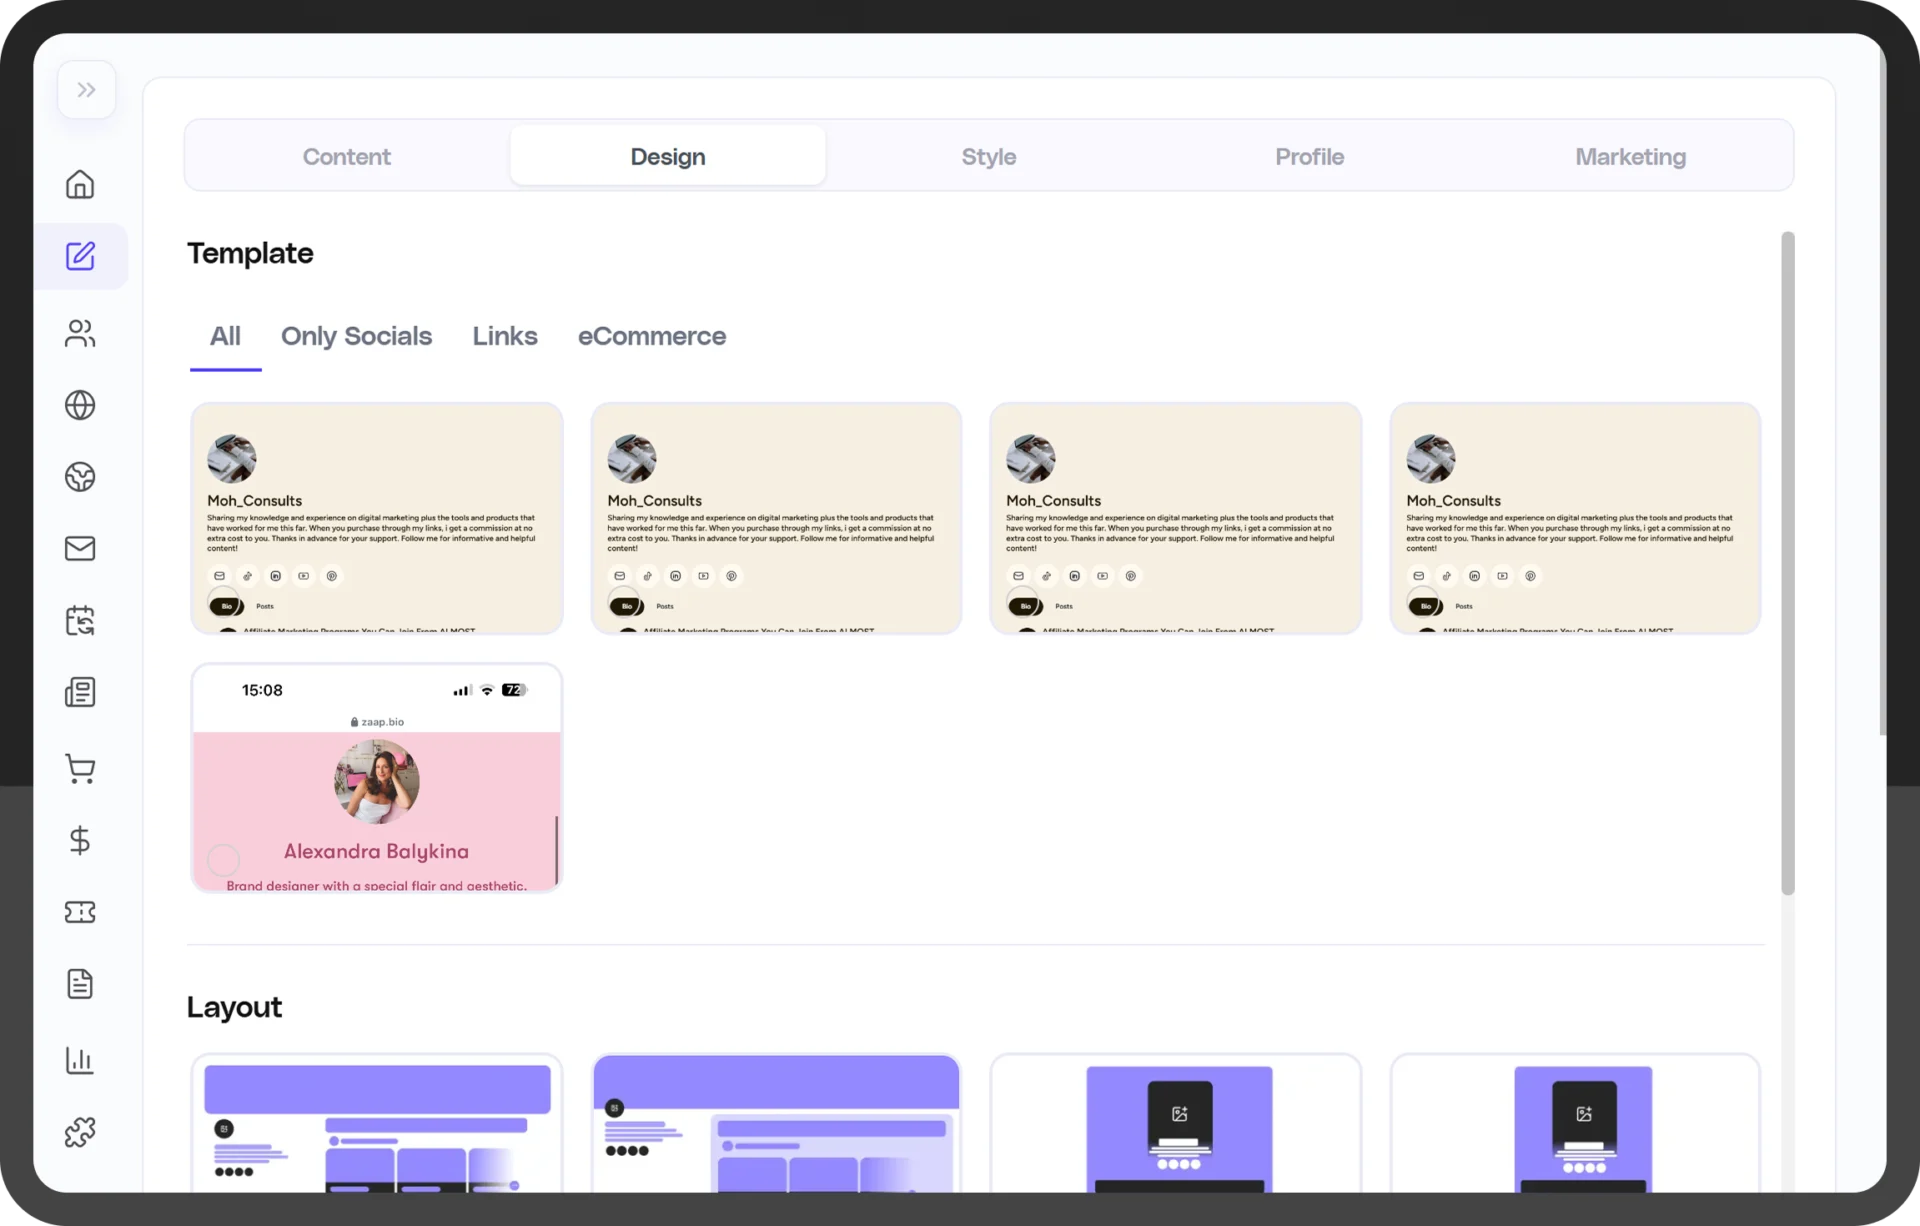This screenshot has height=1226, width=1920.
Task: Click the dollar sign earnings icon
Action: tap(80, 840)
